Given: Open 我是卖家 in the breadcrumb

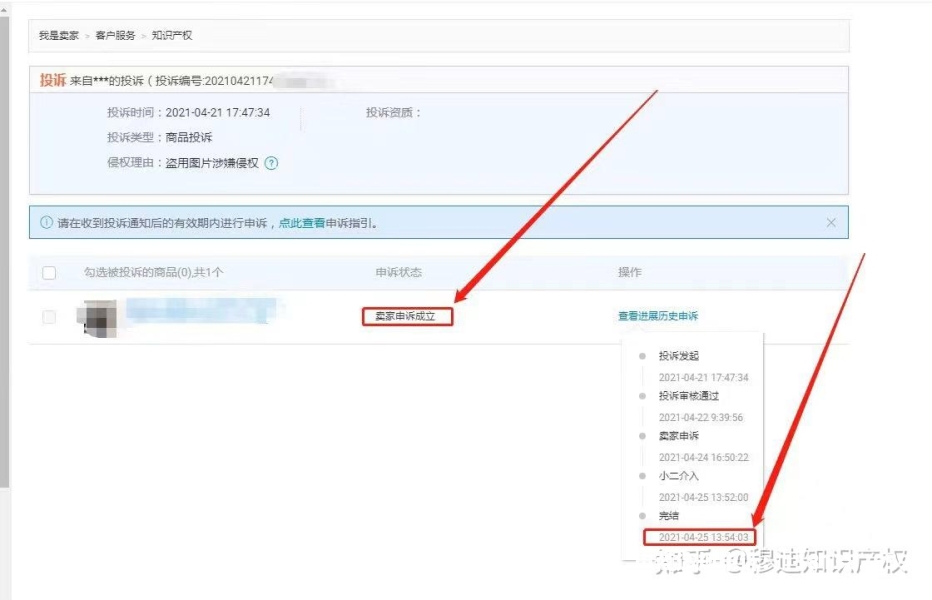Looking at the screenshot, I should [x=59, y=36].
